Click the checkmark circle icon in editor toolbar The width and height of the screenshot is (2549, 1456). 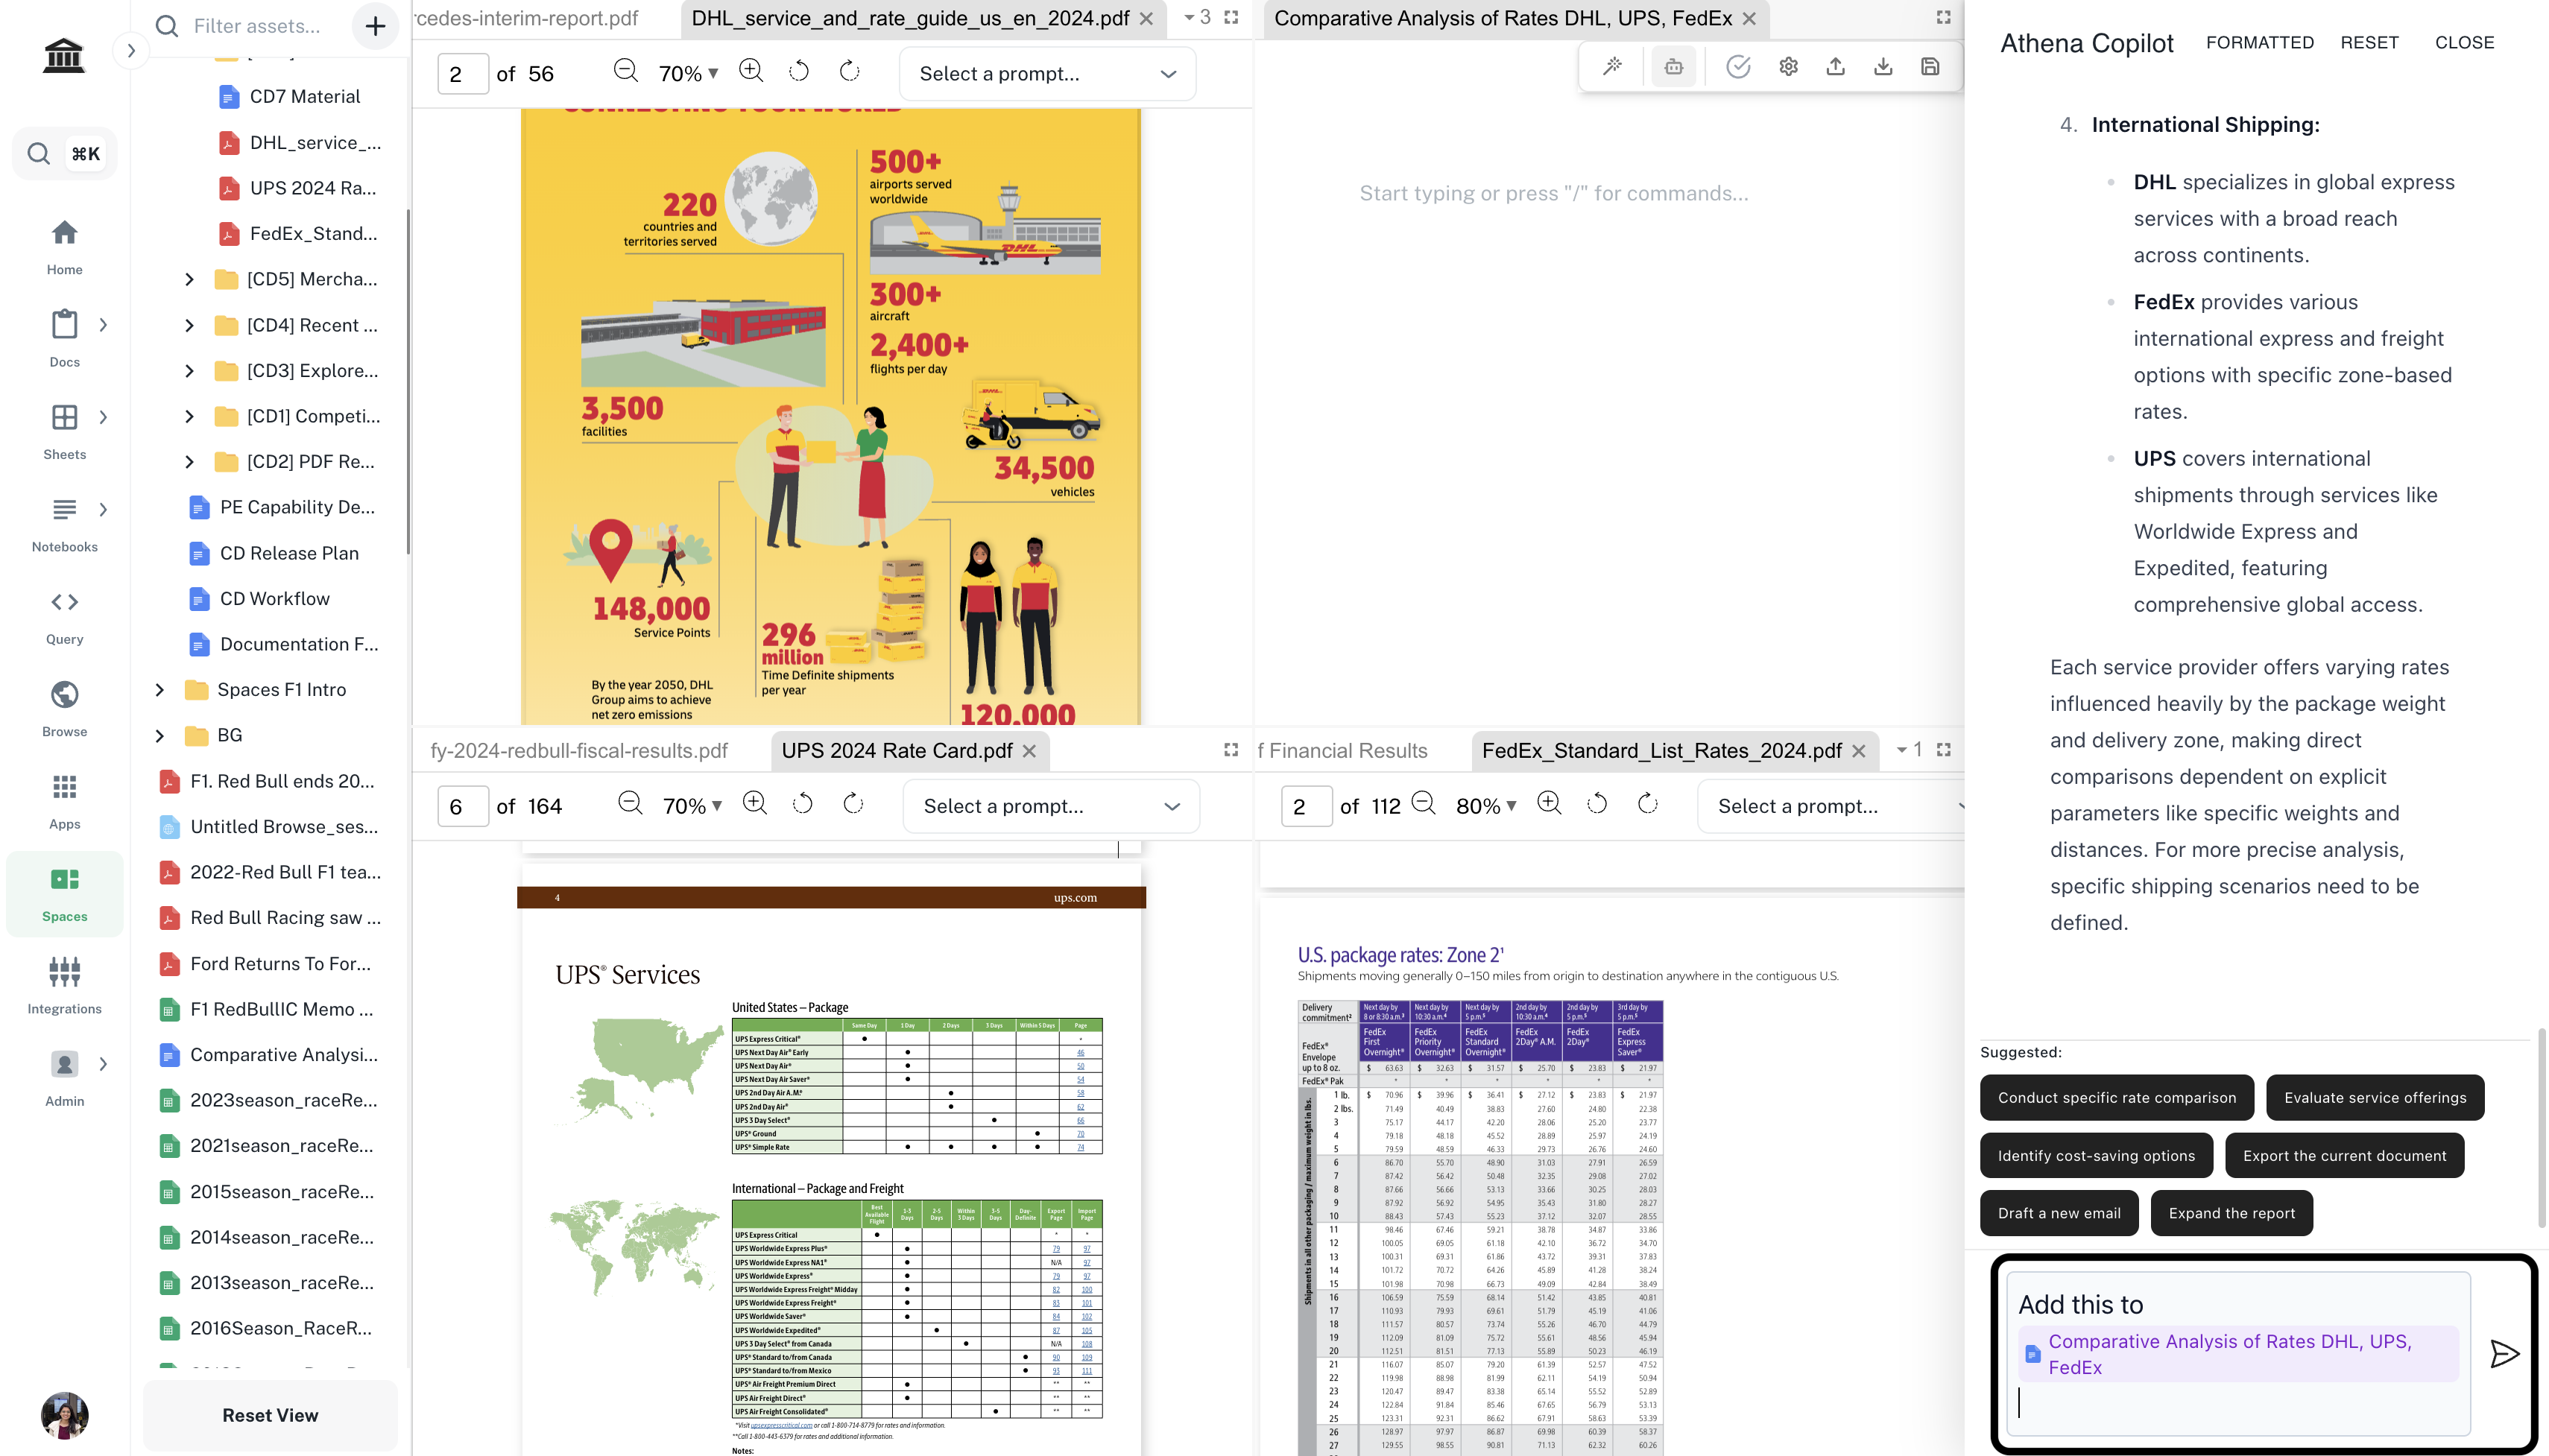pyautogui.click(x=1738, y=67)
